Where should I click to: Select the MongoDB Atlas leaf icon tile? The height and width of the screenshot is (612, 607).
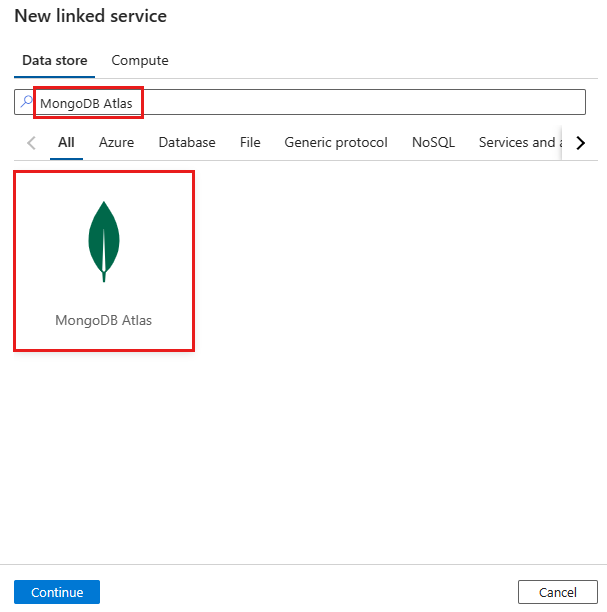click(104, 261)
